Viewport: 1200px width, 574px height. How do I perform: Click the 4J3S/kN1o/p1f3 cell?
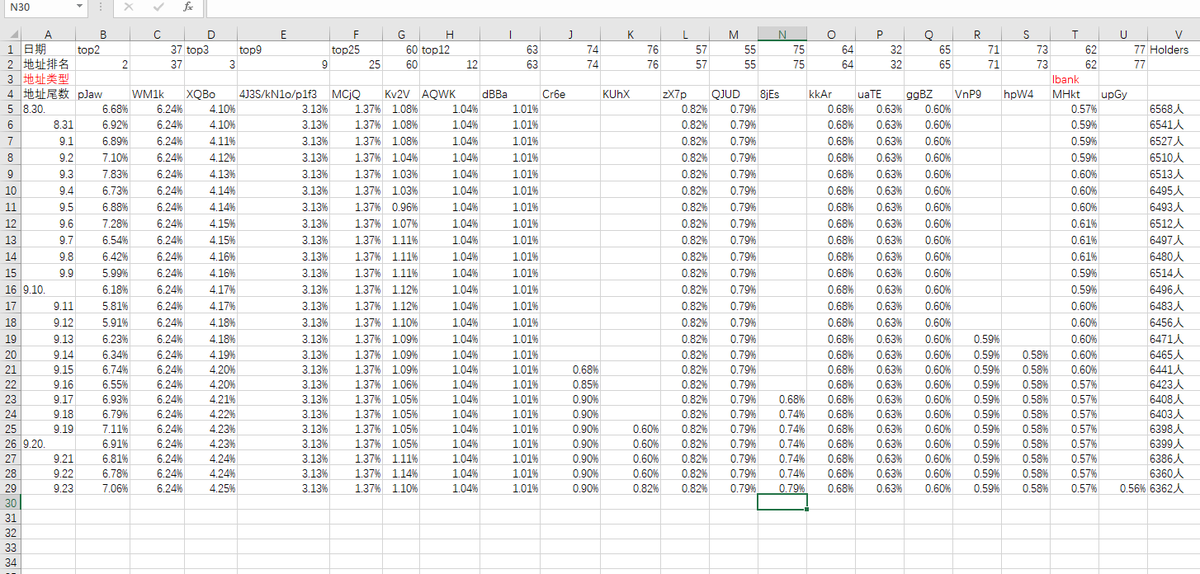point(283,93)
